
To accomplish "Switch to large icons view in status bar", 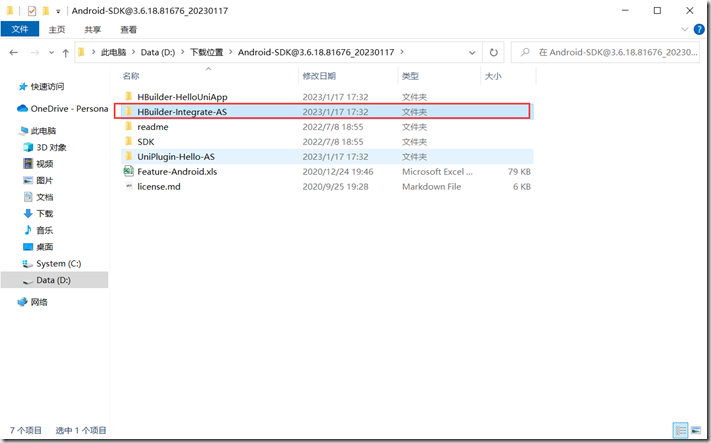I will point(696,430).
